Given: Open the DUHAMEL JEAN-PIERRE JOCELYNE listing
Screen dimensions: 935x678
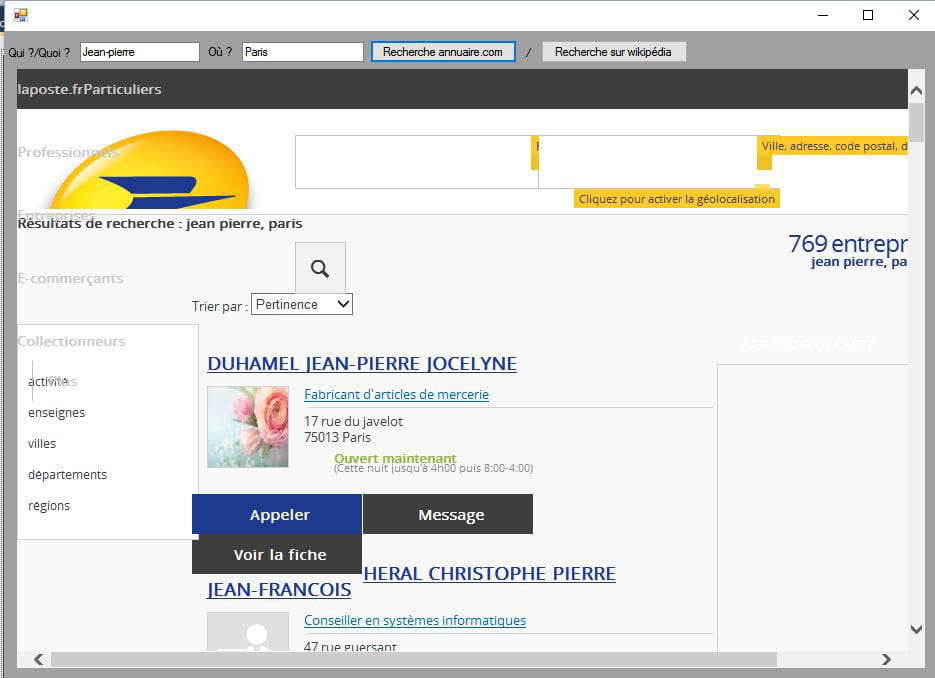Looking at the screenshot, I should click(x=362, y=363).
